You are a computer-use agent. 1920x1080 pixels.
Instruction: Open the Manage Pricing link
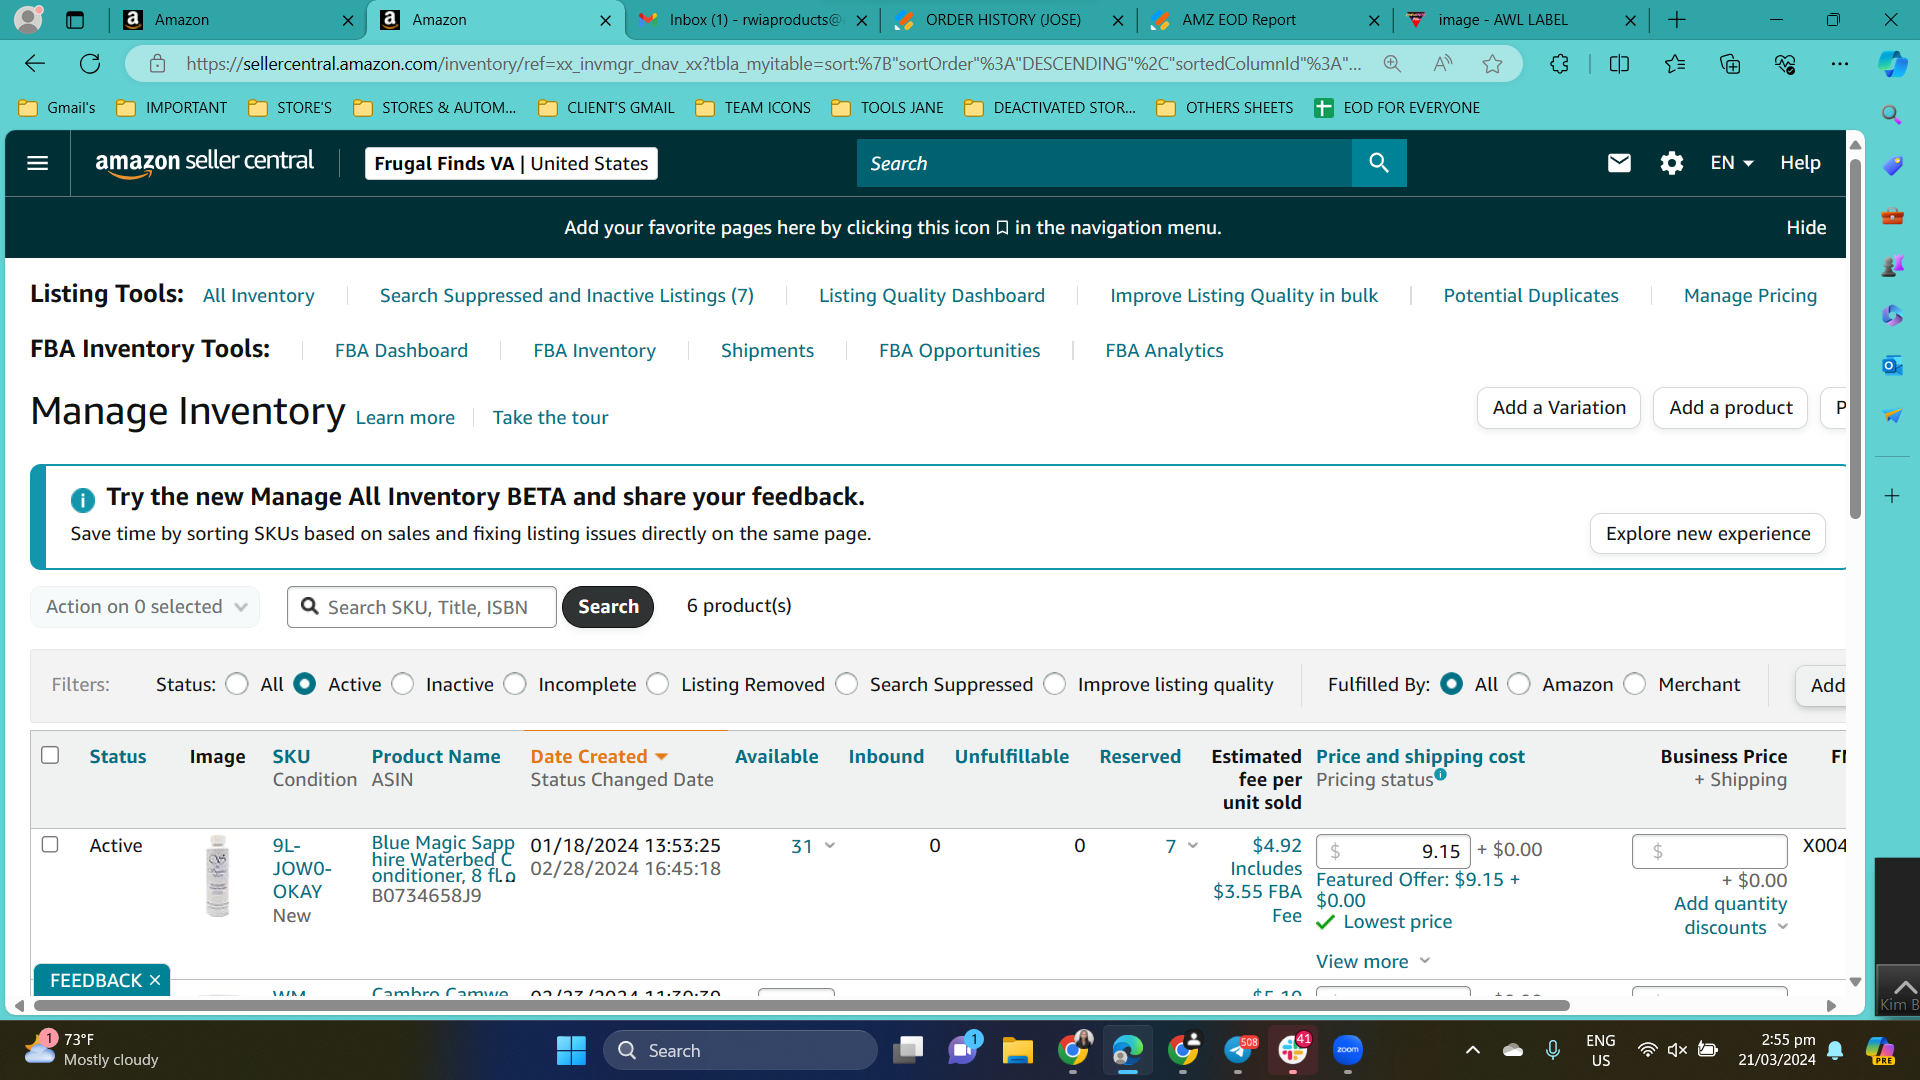[1750, 295]
